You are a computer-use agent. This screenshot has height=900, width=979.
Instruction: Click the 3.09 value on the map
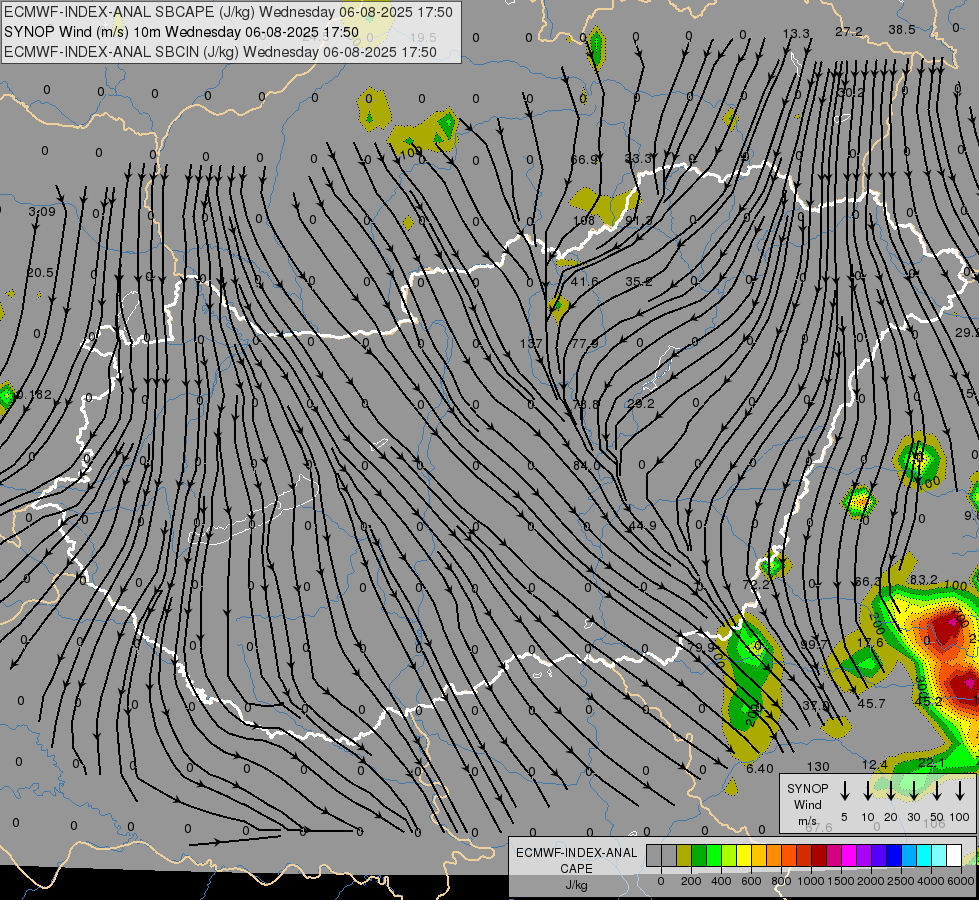point(42,212)
